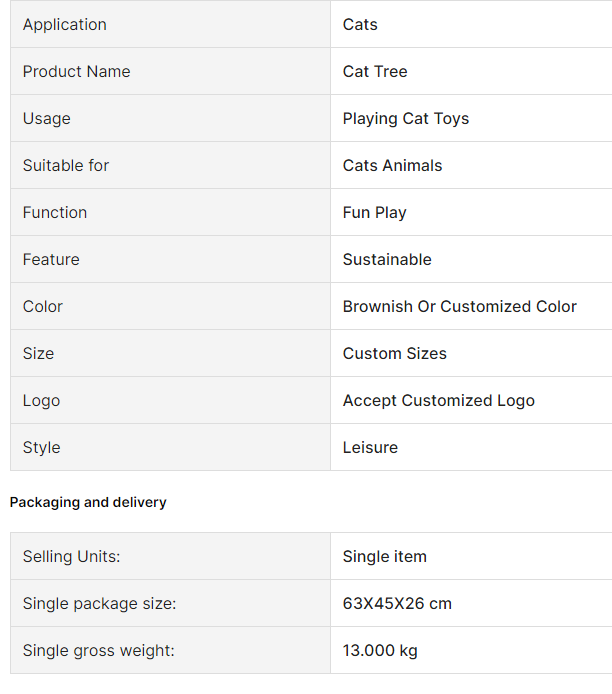Click the Product Name label
The image size is (612, 694).
(76, 71)
